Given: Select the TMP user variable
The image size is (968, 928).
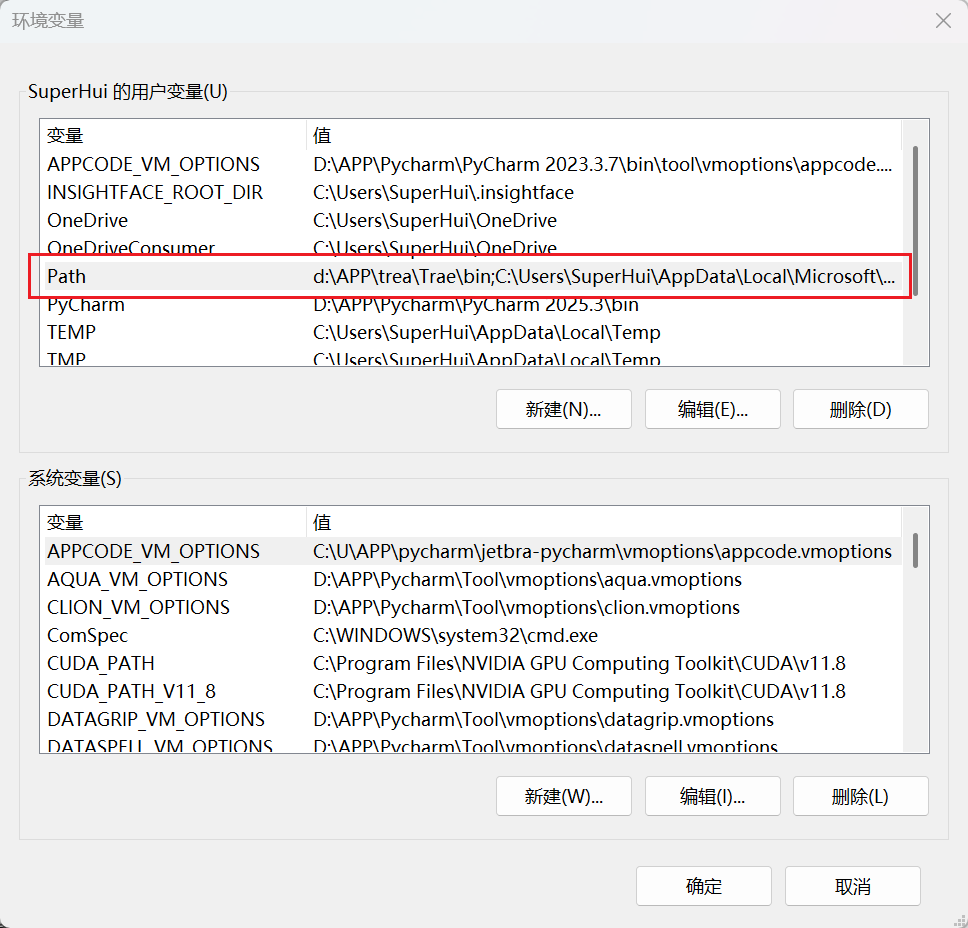Looking at the screenshot, I should click(x=474, y=357).
